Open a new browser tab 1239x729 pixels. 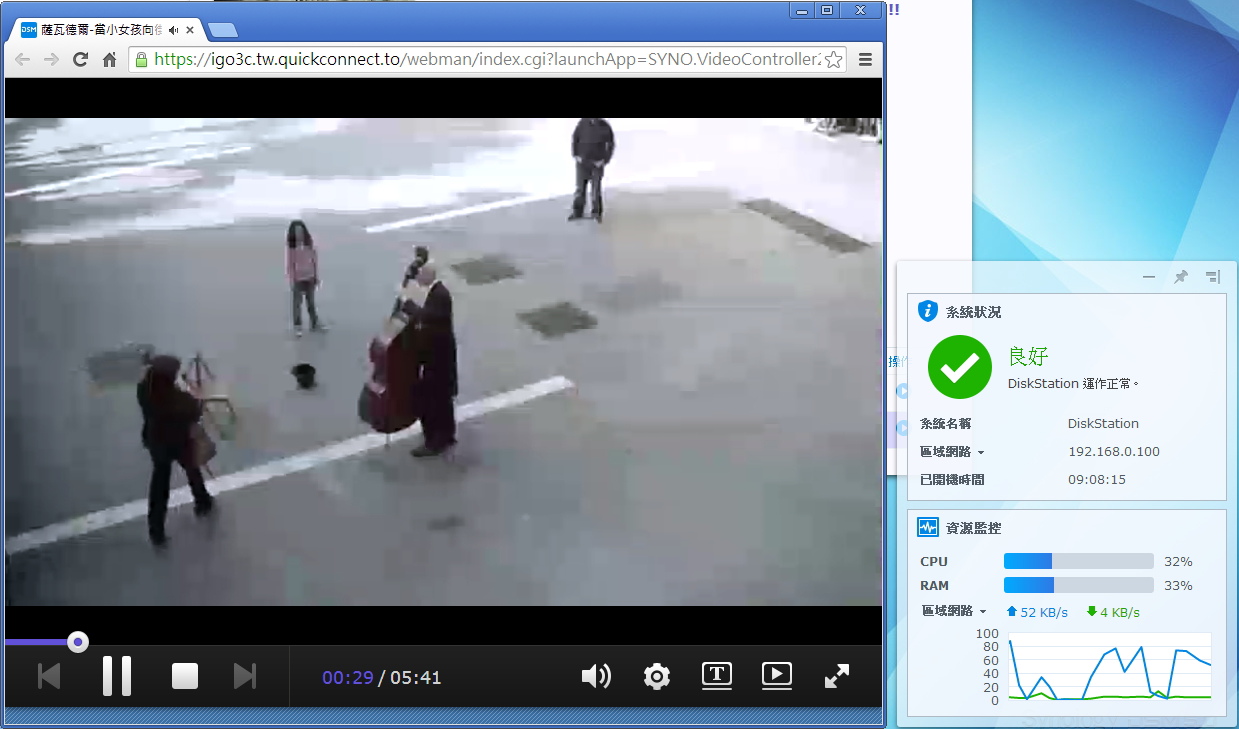pos(222,30)
